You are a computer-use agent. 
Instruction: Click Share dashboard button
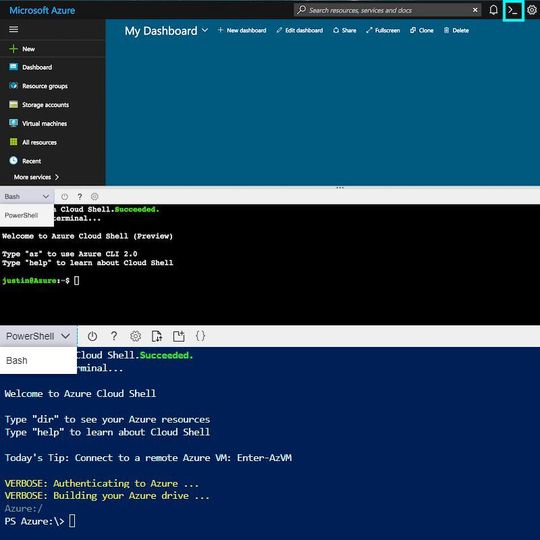pyautogui.click(x=344, y=30)
